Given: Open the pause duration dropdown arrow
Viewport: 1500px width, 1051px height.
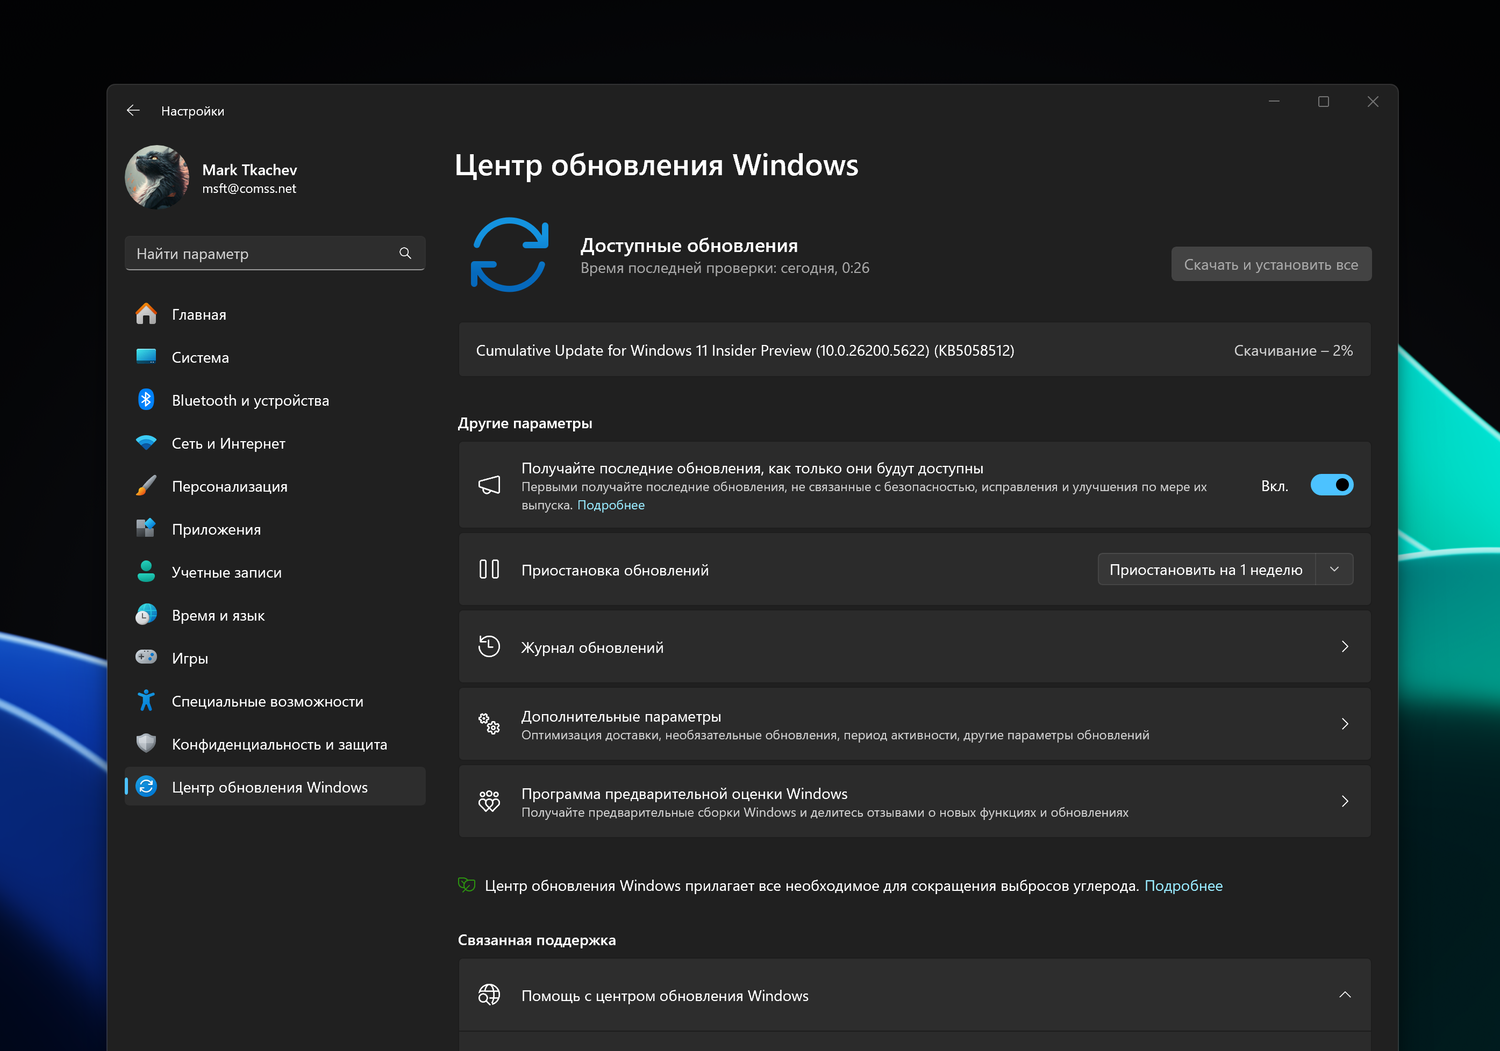Looking at the screenshot, I should point(1334,570).
